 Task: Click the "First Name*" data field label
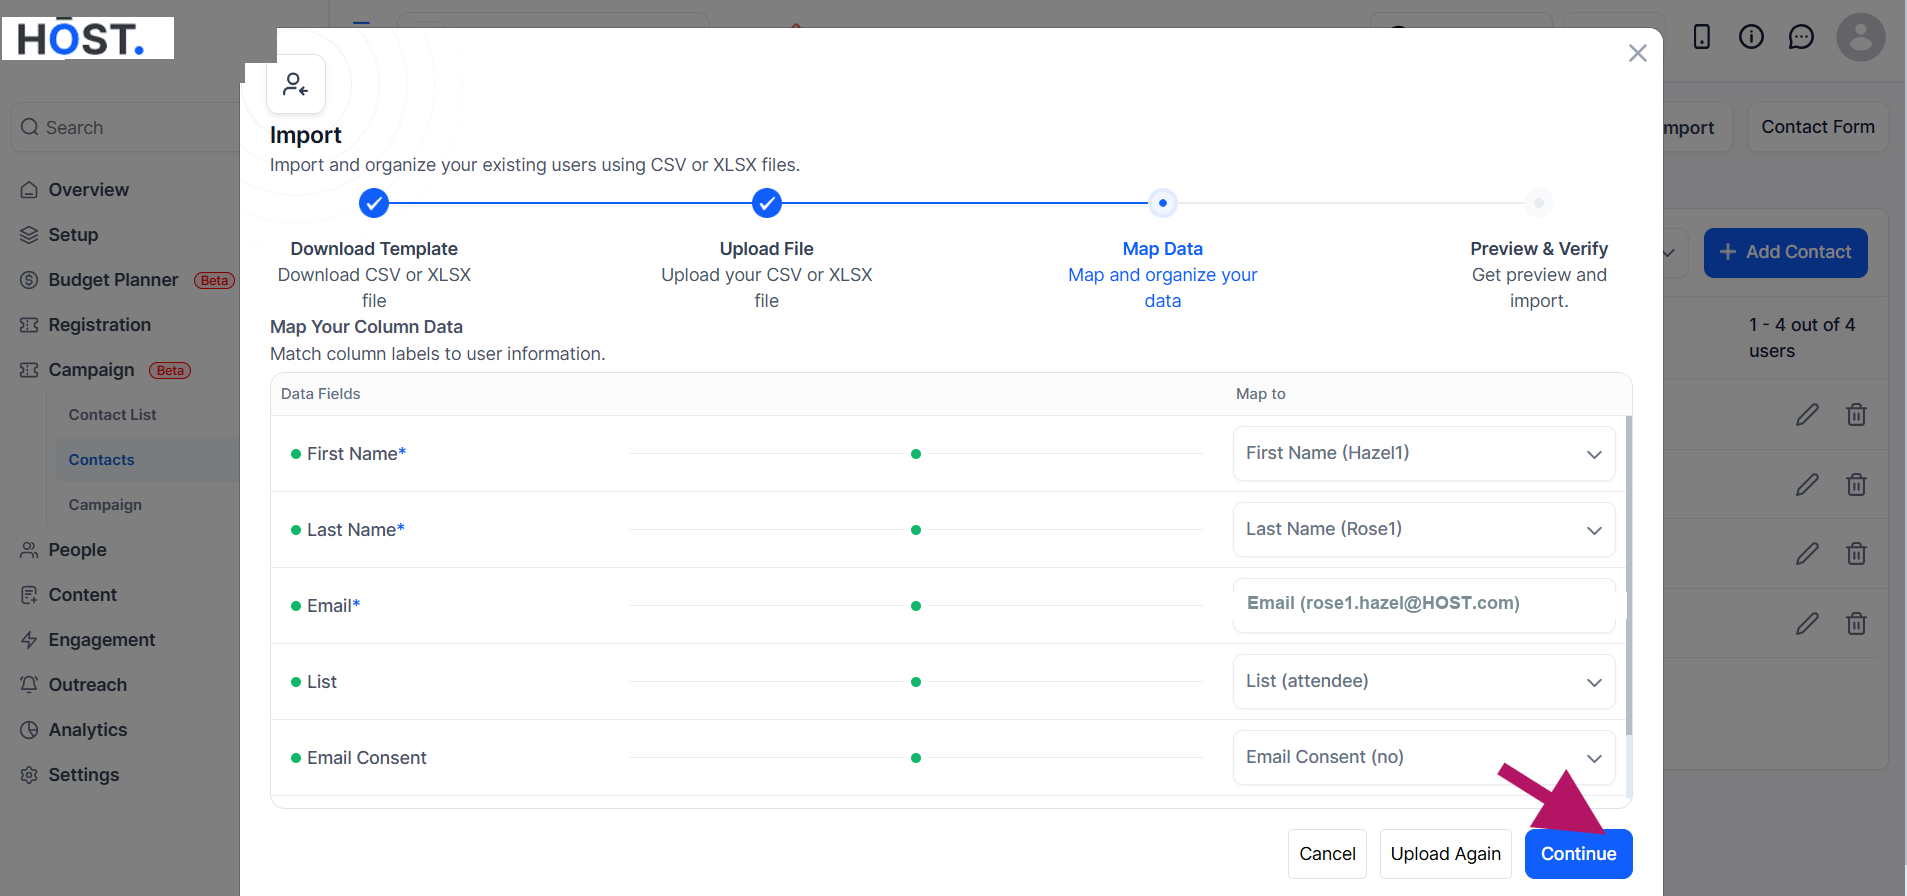coord(356,454)
